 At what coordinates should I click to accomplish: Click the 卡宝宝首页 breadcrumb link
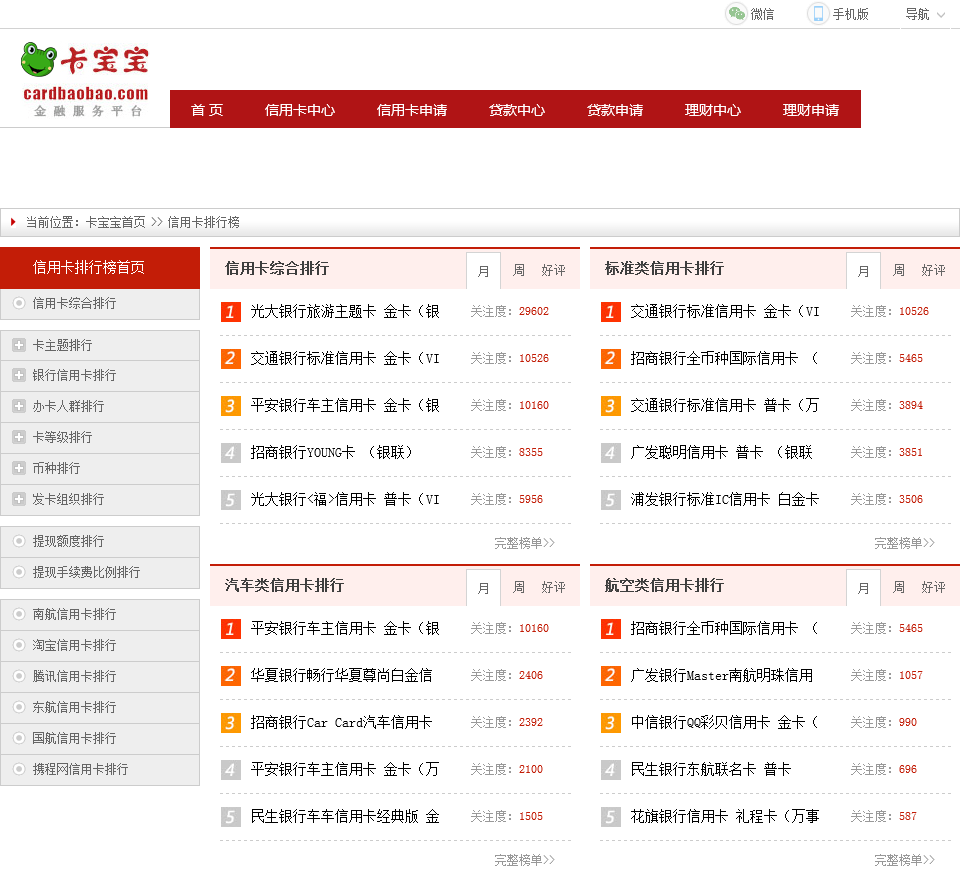[116, 222]
